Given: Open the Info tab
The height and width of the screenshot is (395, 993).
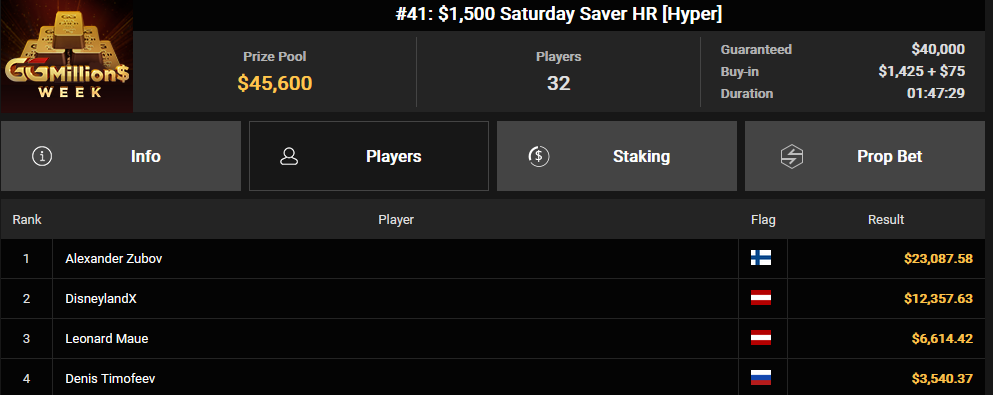Looking at the screenshot, I should (x=120, y=156).
